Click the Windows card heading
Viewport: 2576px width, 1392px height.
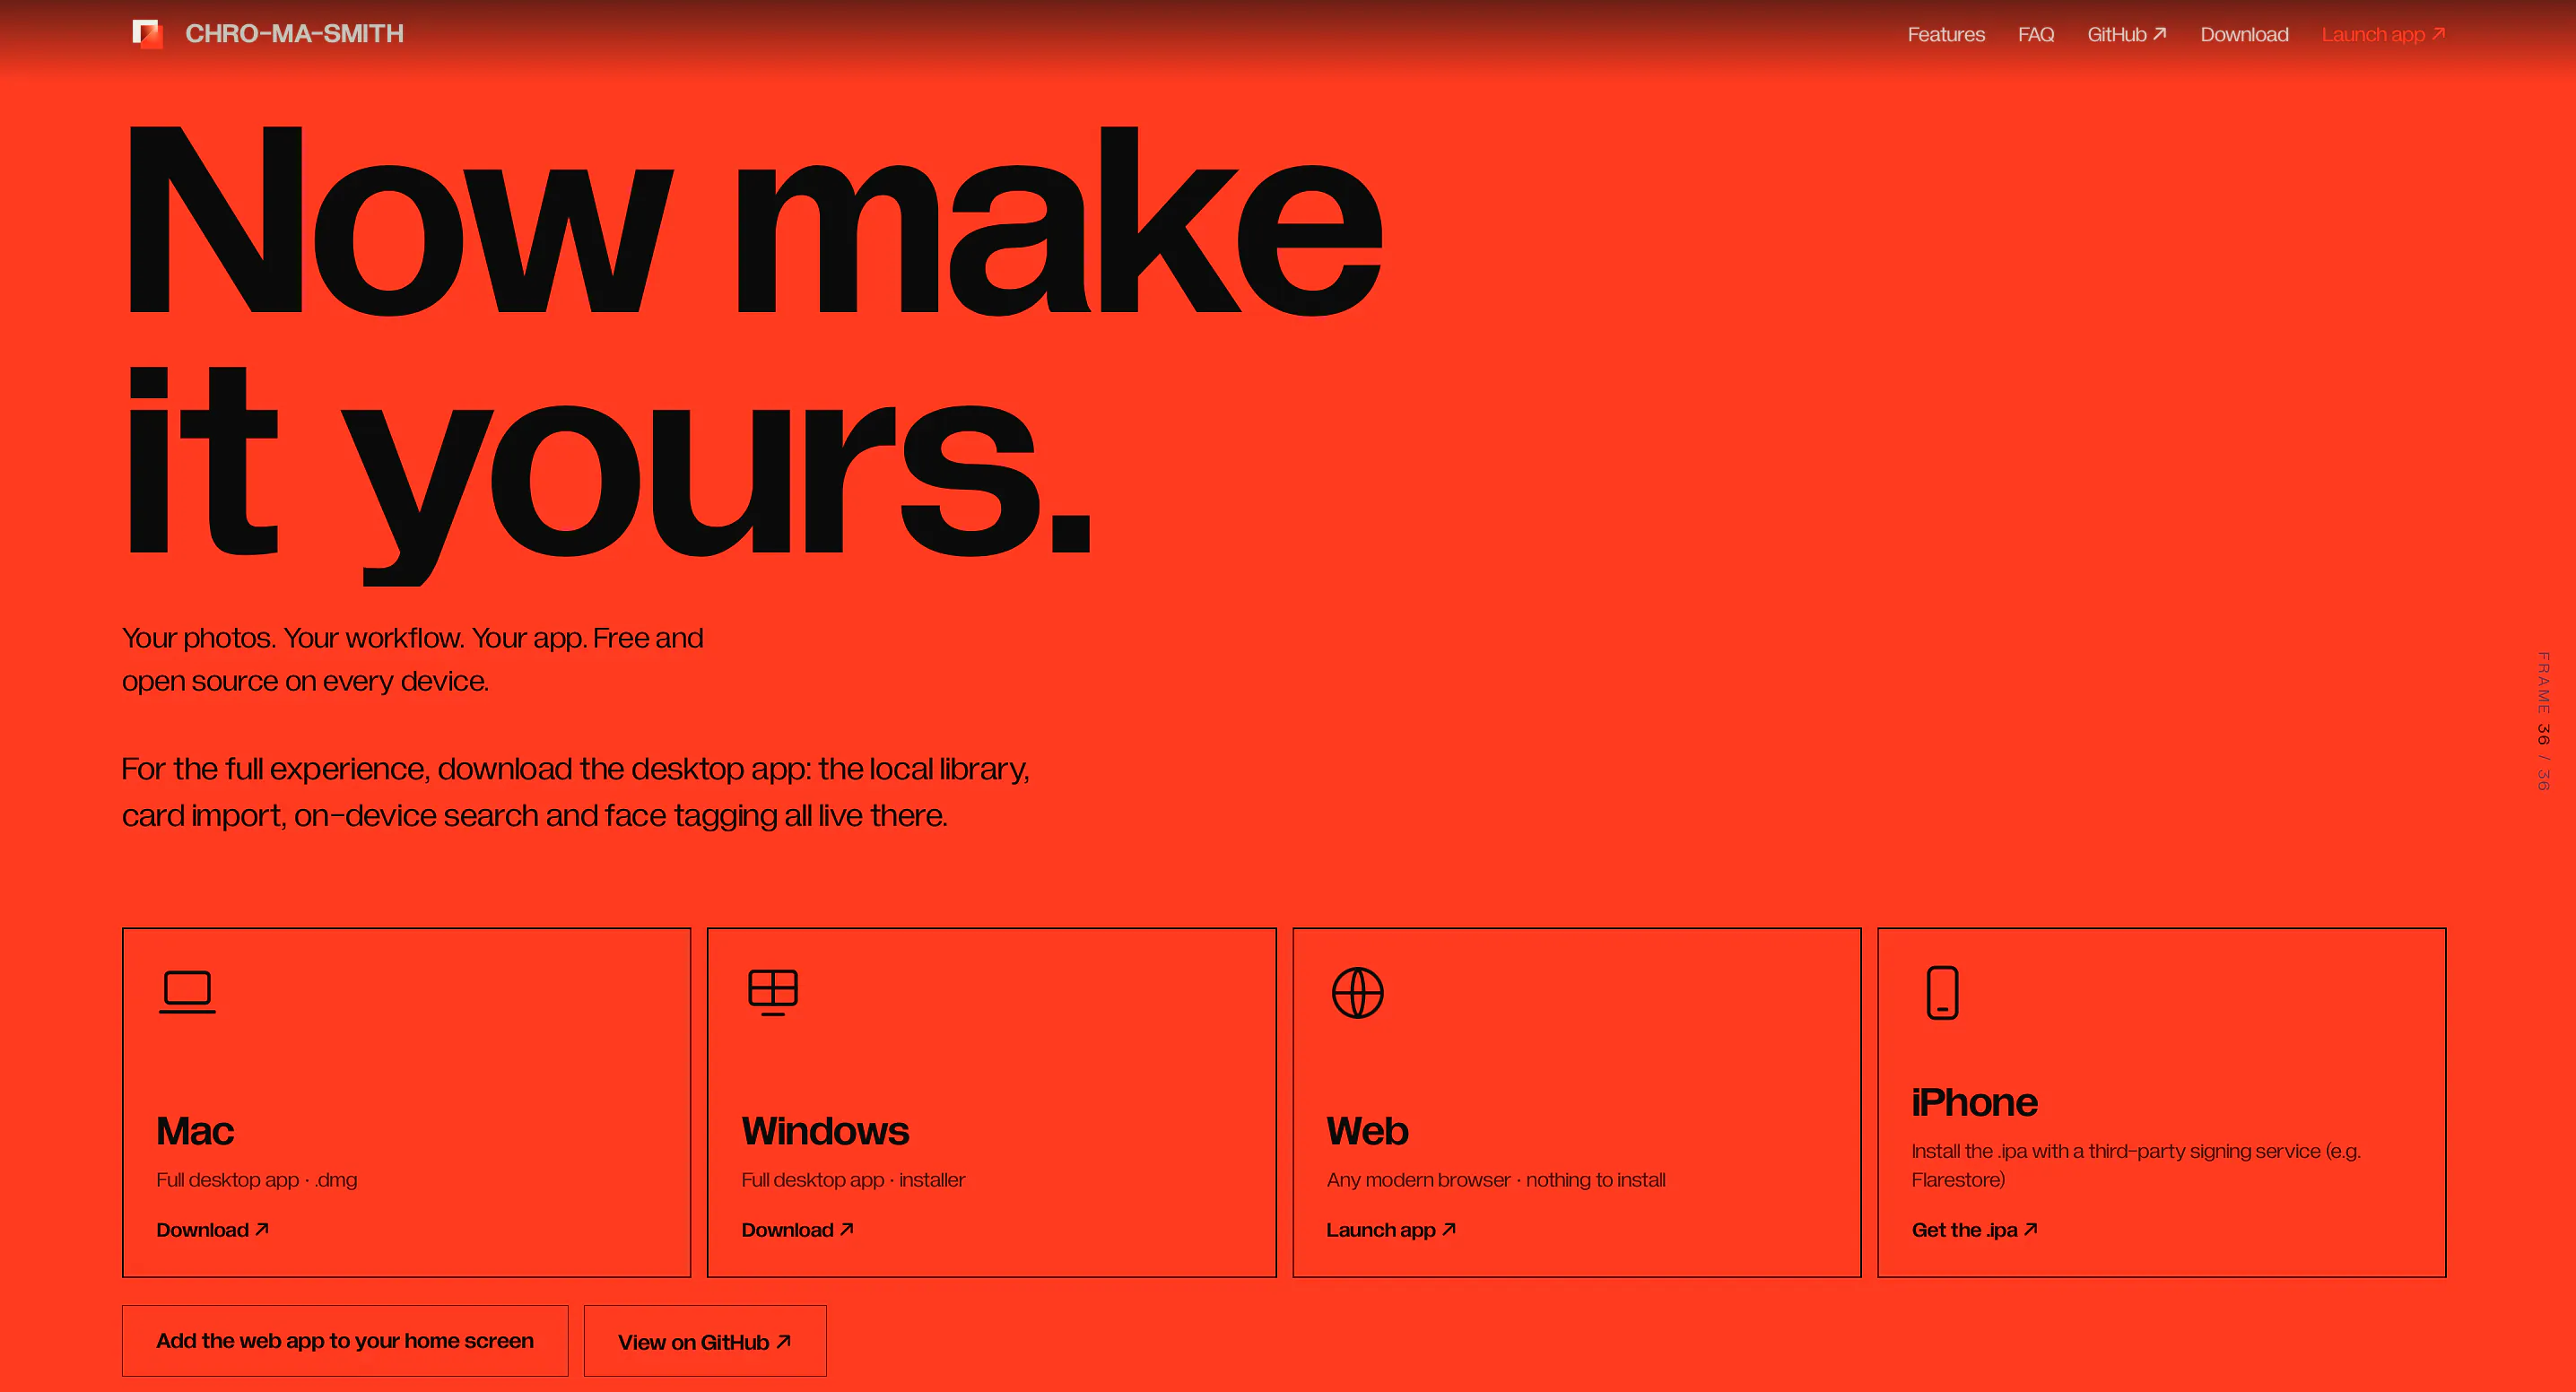[825, 1131]
